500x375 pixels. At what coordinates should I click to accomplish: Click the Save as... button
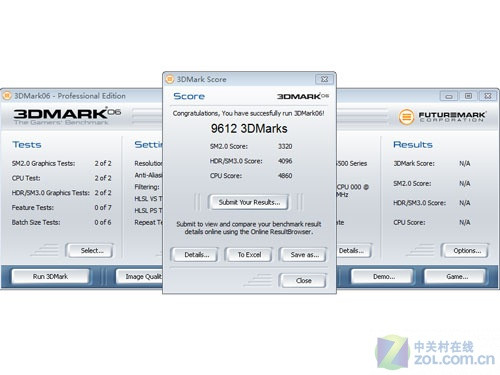[304, 255]
